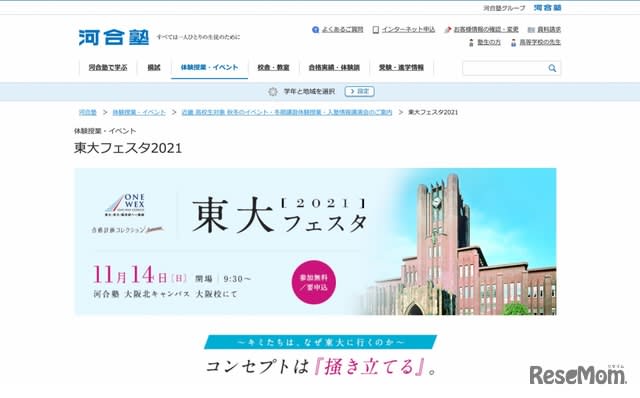Open the 校舎・教室 menu item
This screenshot has width=640, height=398.
pos(273,68)
